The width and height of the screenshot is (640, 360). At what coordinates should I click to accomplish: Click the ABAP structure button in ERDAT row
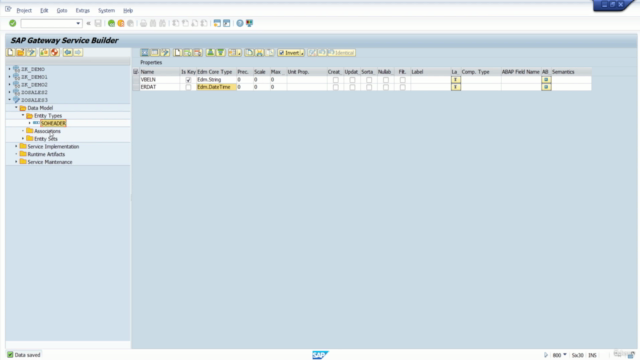coord(546,87)
